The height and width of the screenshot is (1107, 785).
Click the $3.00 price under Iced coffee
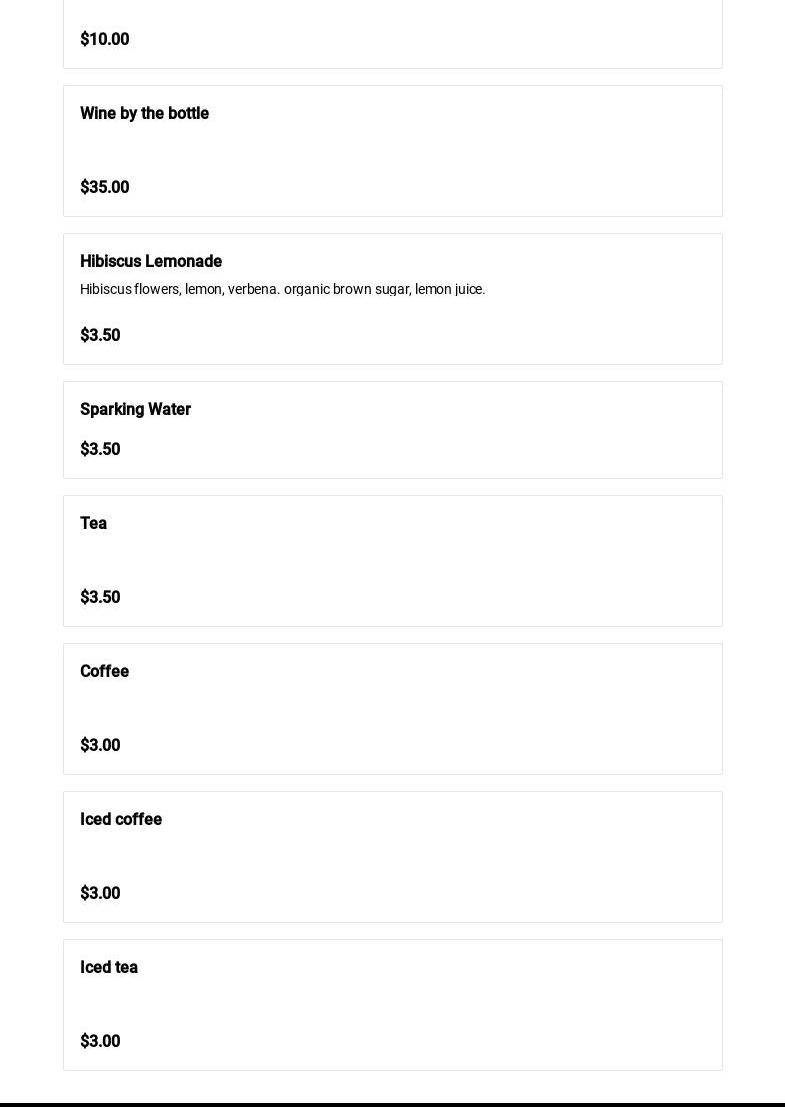[x=100, y=893]
